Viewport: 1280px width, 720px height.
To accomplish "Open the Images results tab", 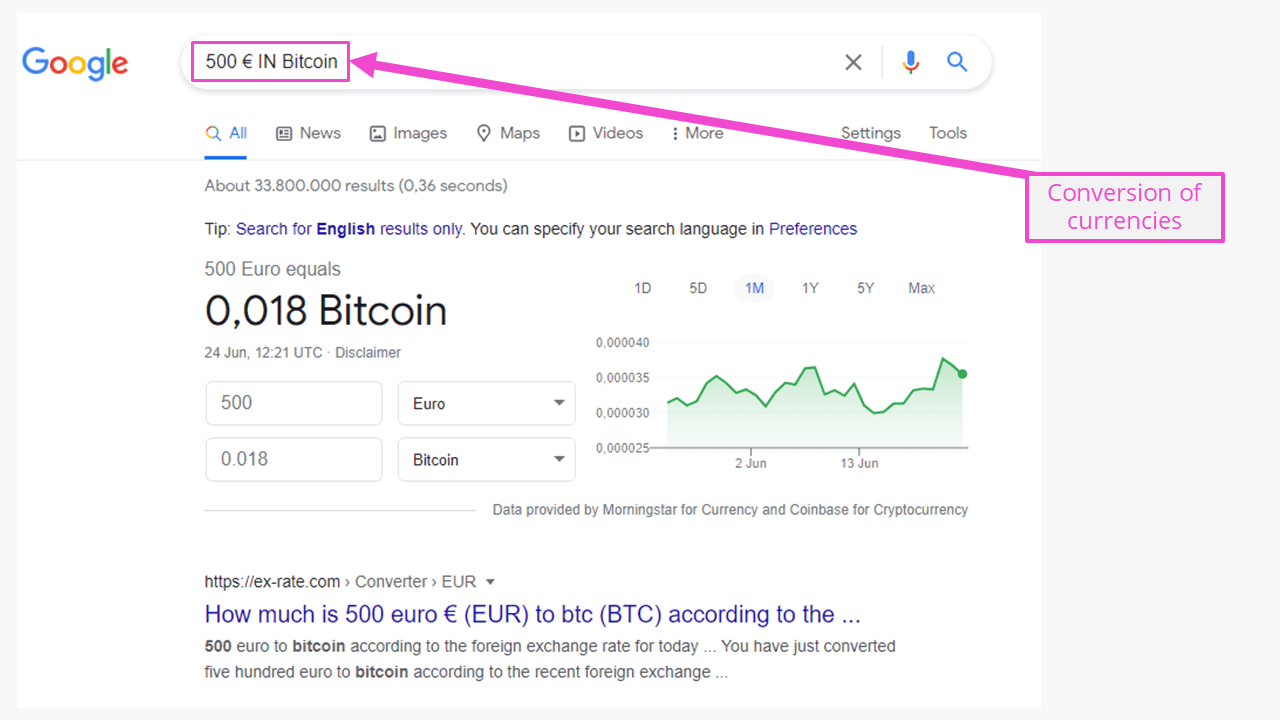I will pos(408,133).
